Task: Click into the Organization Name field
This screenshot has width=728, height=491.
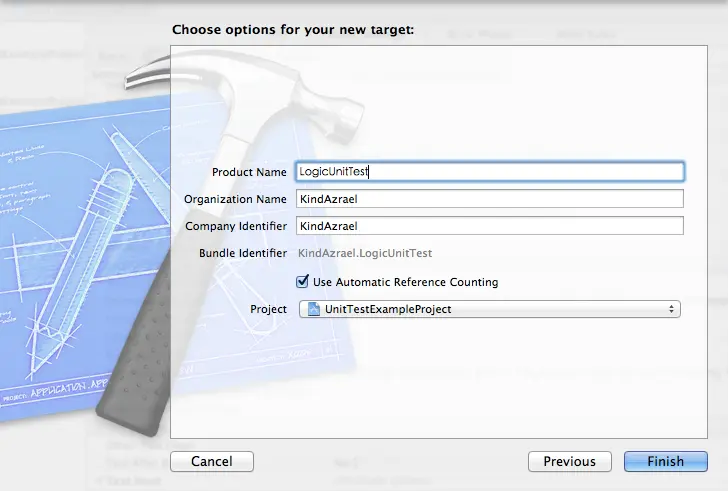Action: [x=490, y=199]
